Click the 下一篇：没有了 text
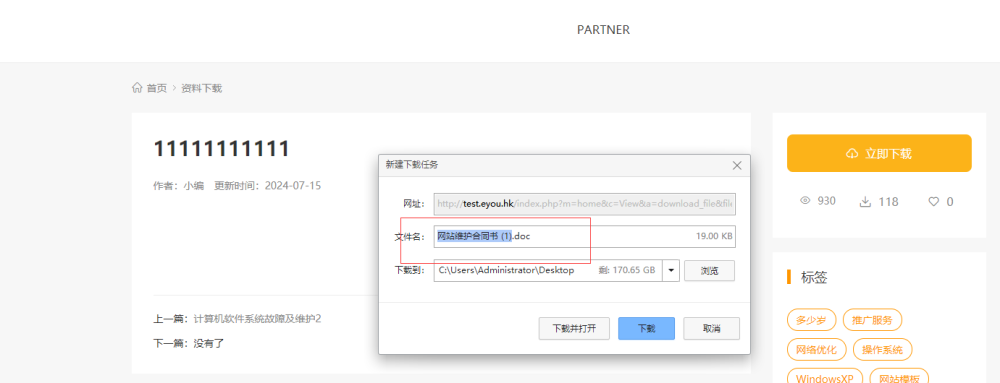Viewport: 1000px width, 383px height. (x=189, y=343)
